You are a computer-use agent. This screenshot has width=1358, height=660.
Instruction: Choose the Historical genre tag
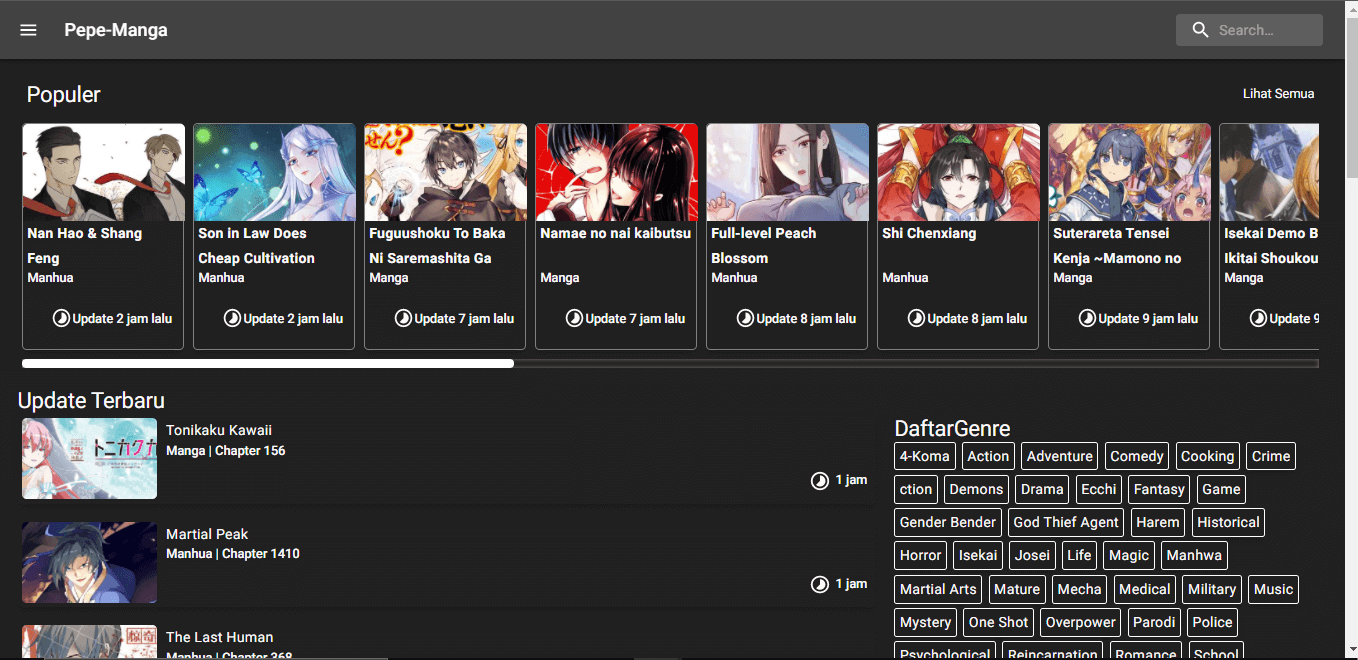pyautogui.click(x=1228, y=522)
